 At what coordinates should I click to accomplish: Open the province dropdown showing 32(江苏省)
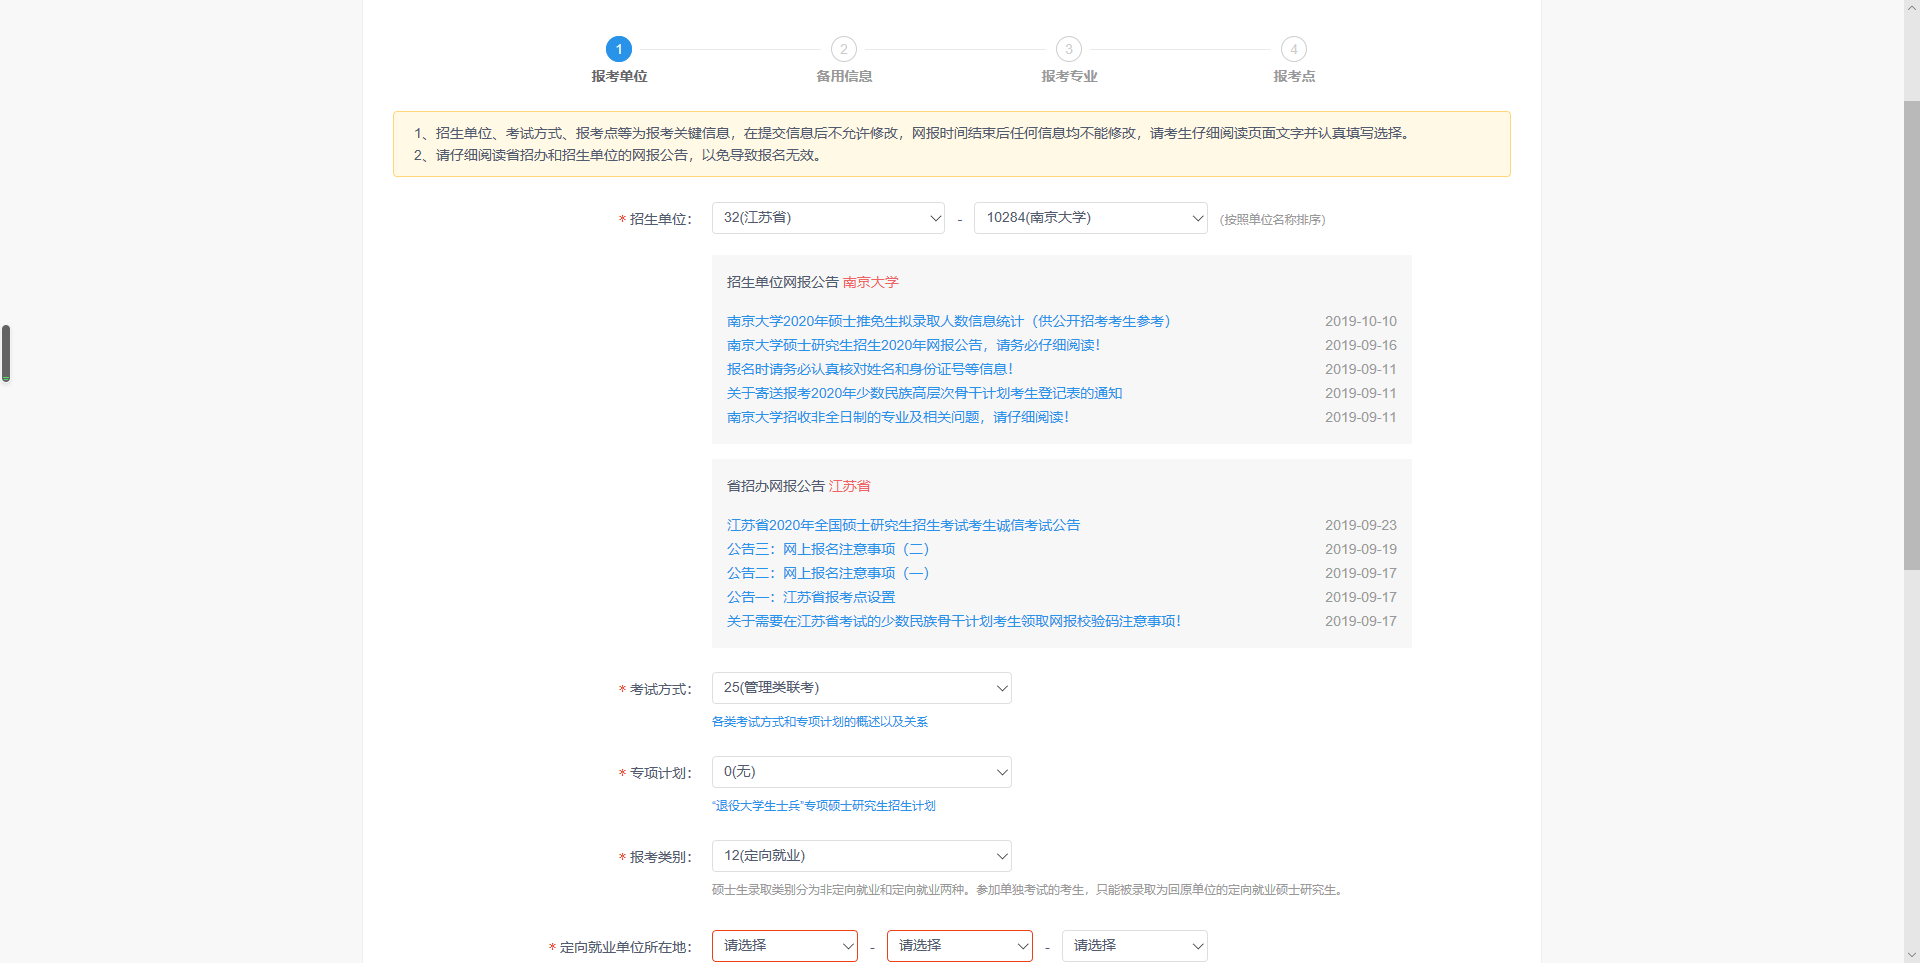[828, 218]
